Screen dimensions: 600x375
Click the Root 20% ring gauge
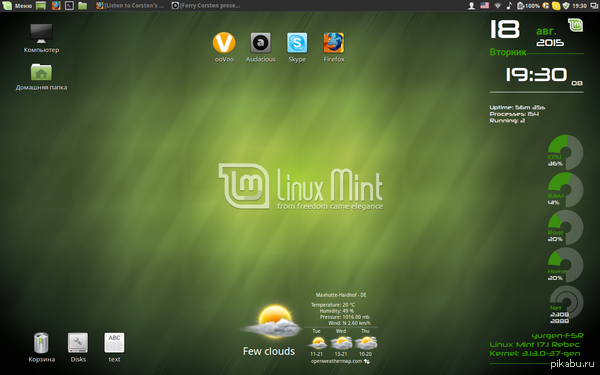(566, 227)
